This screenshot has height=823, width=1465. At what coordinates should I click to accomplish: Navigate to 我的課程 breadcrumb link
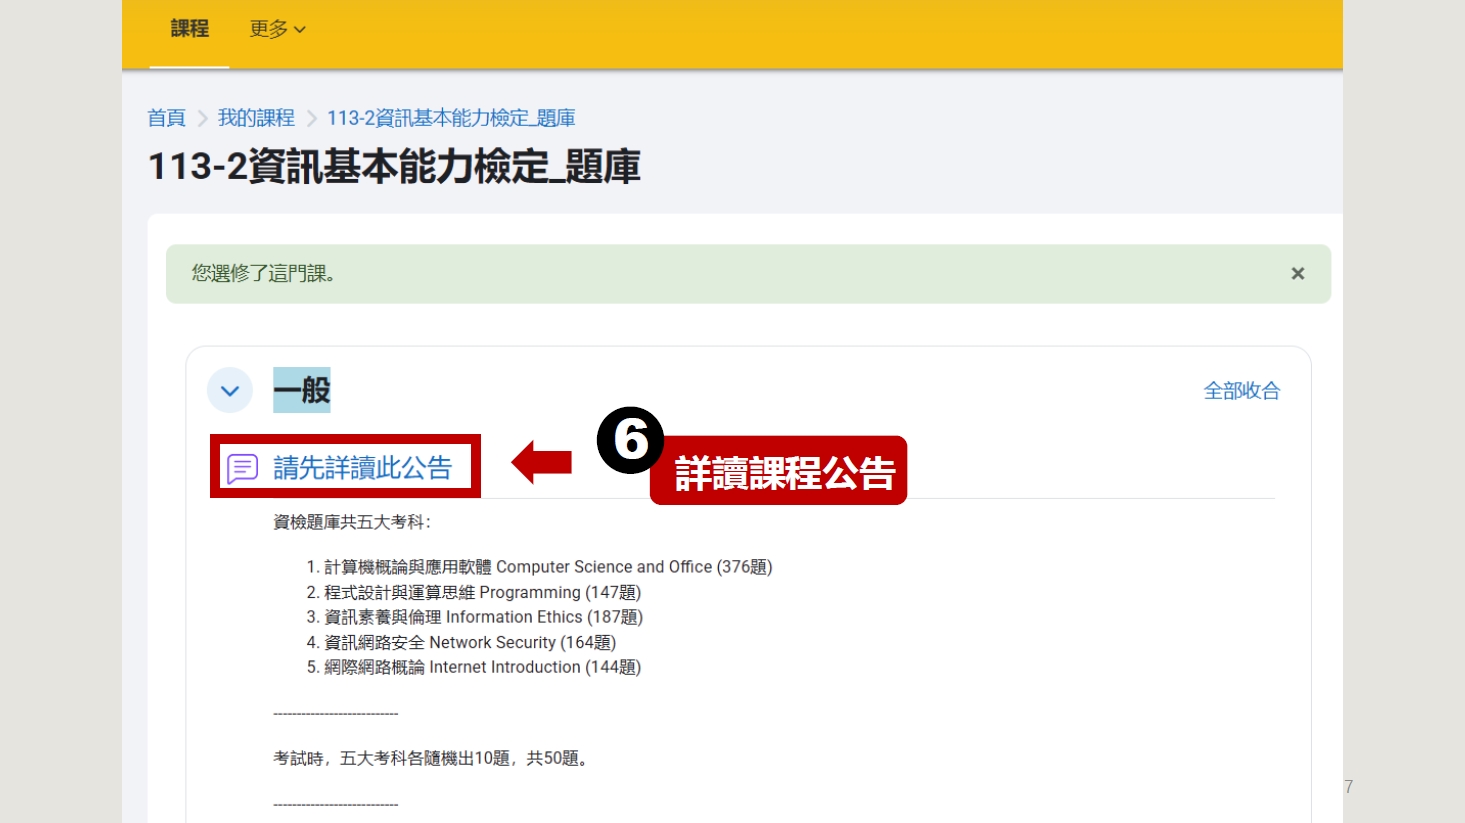[256, 118]
